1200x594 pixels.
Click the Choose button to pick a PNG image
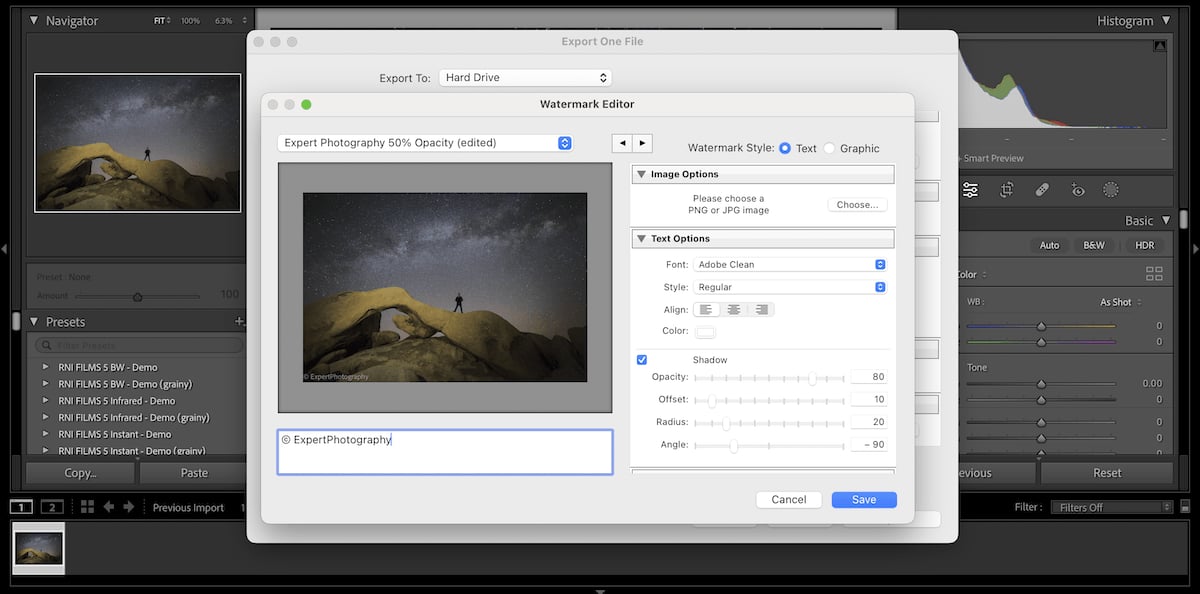(856, 204)
